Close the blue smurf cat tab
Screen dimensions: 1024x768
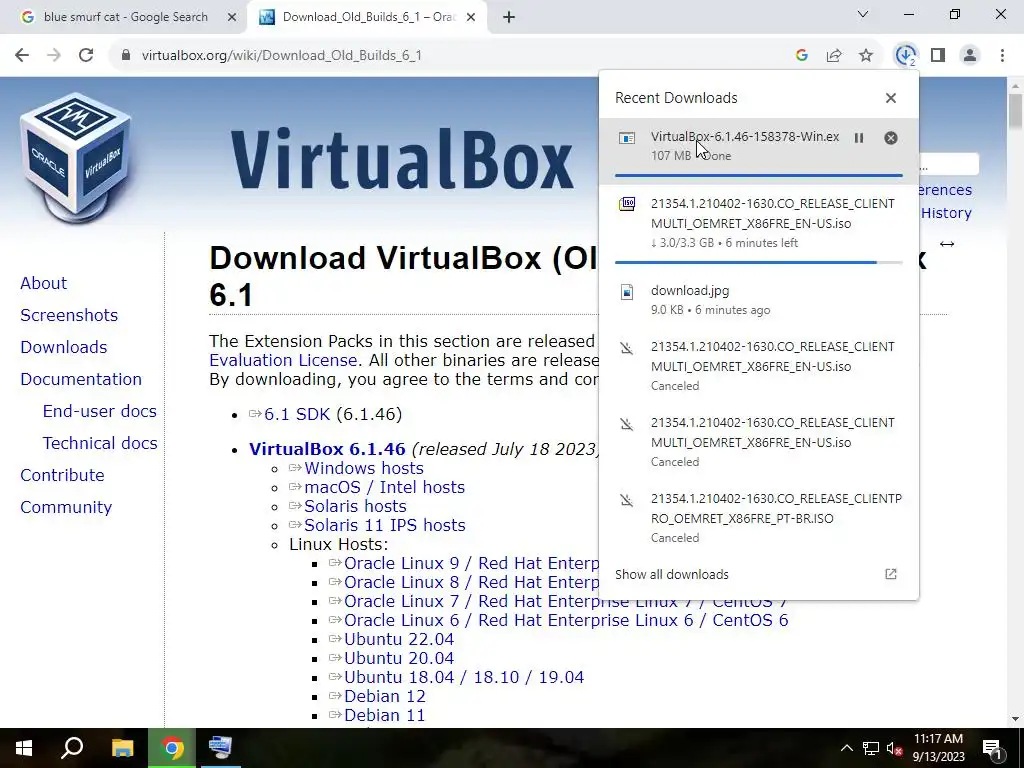pyautogui.click(x=232, y=18)
